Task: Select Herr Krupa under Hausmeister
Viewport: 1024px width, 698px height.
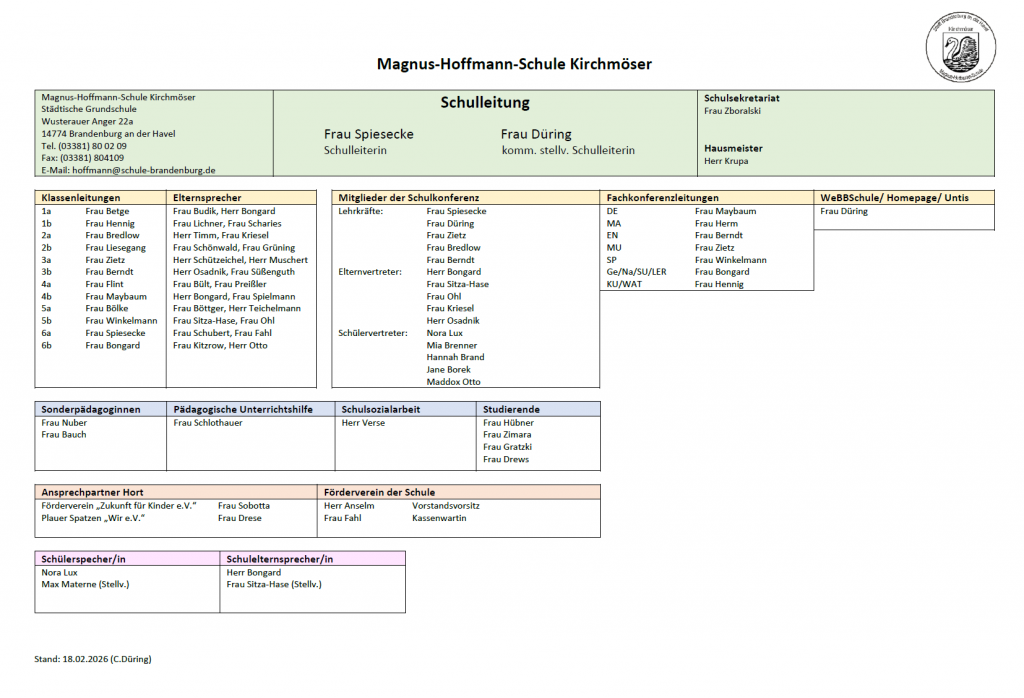Action: (726, 160)
